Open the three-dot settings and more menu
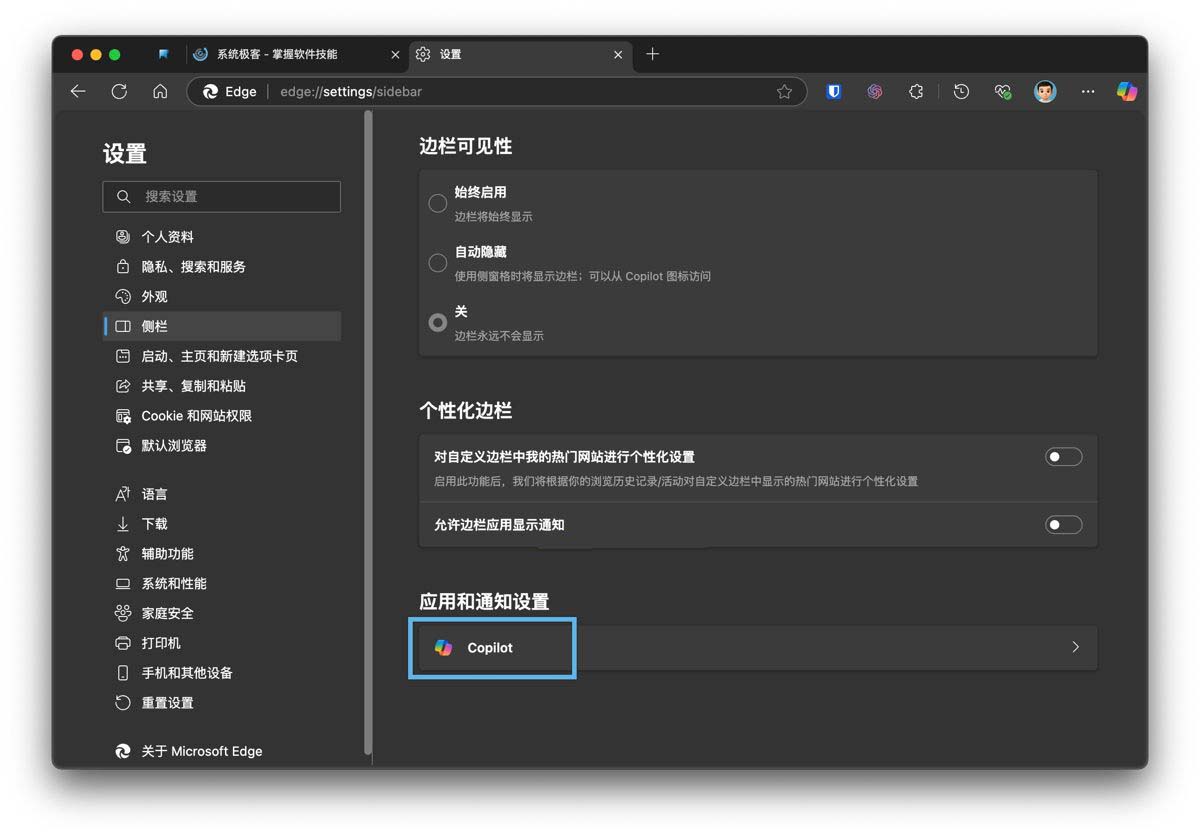The image size is (1200, 838). 1087,91
